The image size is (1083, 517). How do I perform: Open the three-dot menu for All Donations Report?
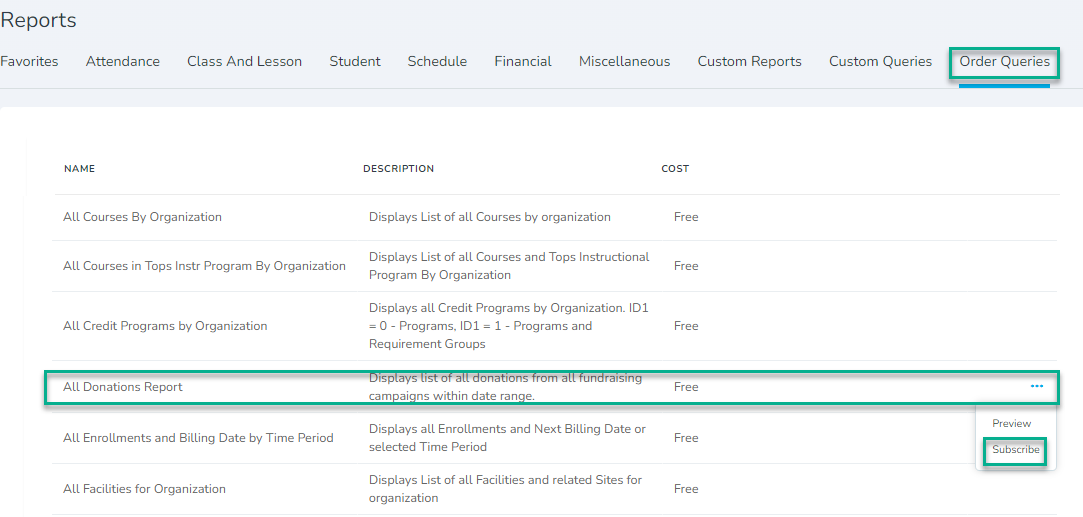tap(1036, 387)
